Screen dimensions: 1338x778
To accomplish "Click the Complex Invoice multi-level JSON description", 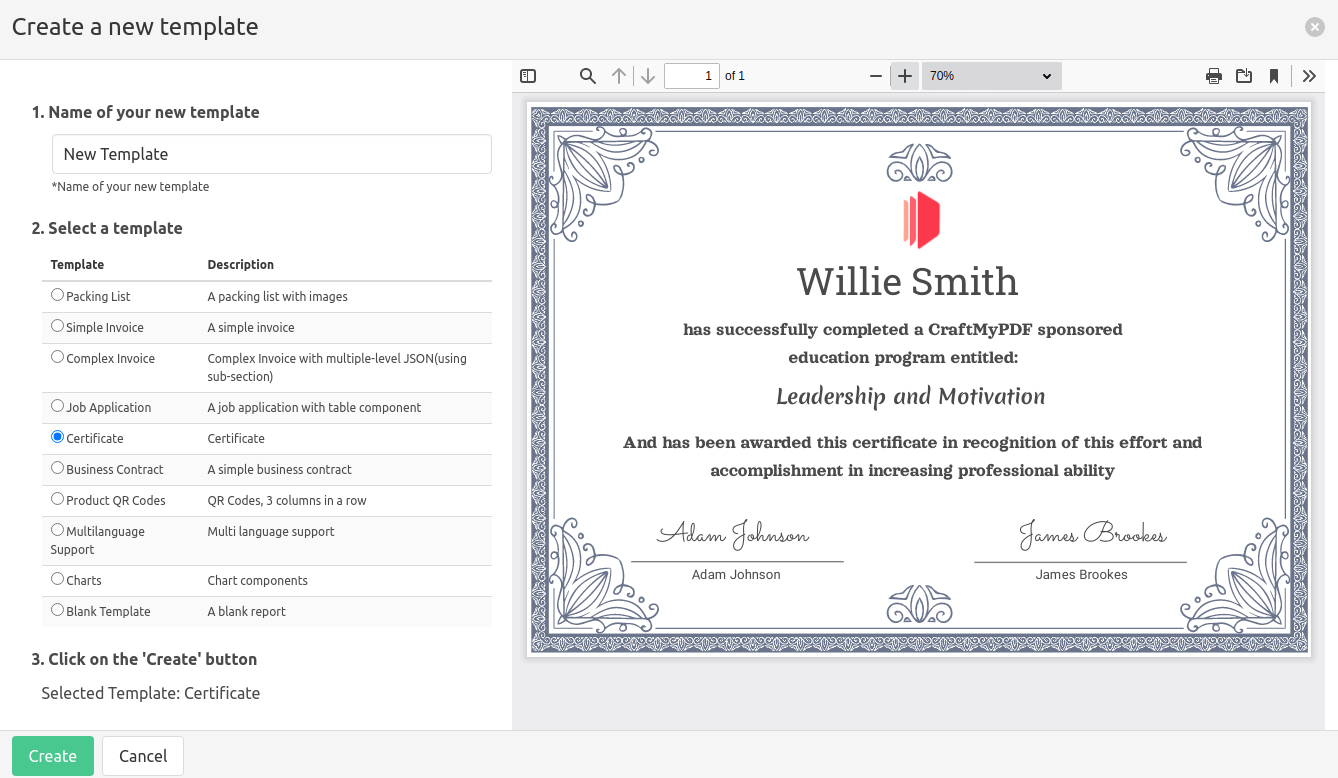I will pos(337,367).
